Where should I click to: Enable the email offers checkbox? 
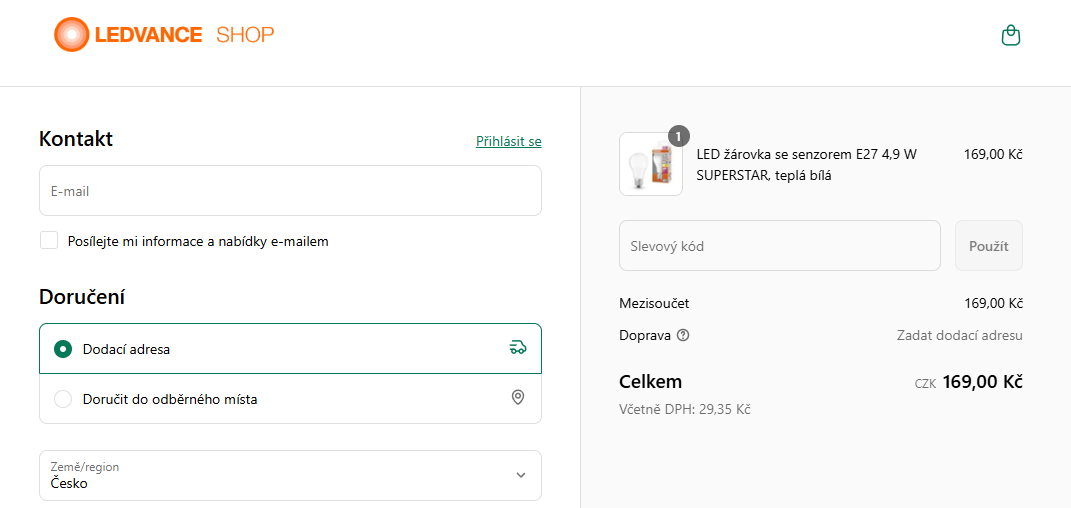pyautogui.click(x=49, y=240)
